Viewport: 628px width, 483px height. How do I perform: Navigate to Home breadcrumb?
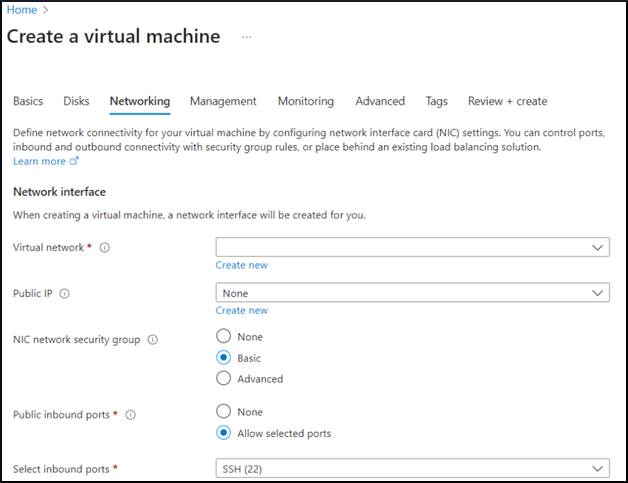(x=21, y=10)
